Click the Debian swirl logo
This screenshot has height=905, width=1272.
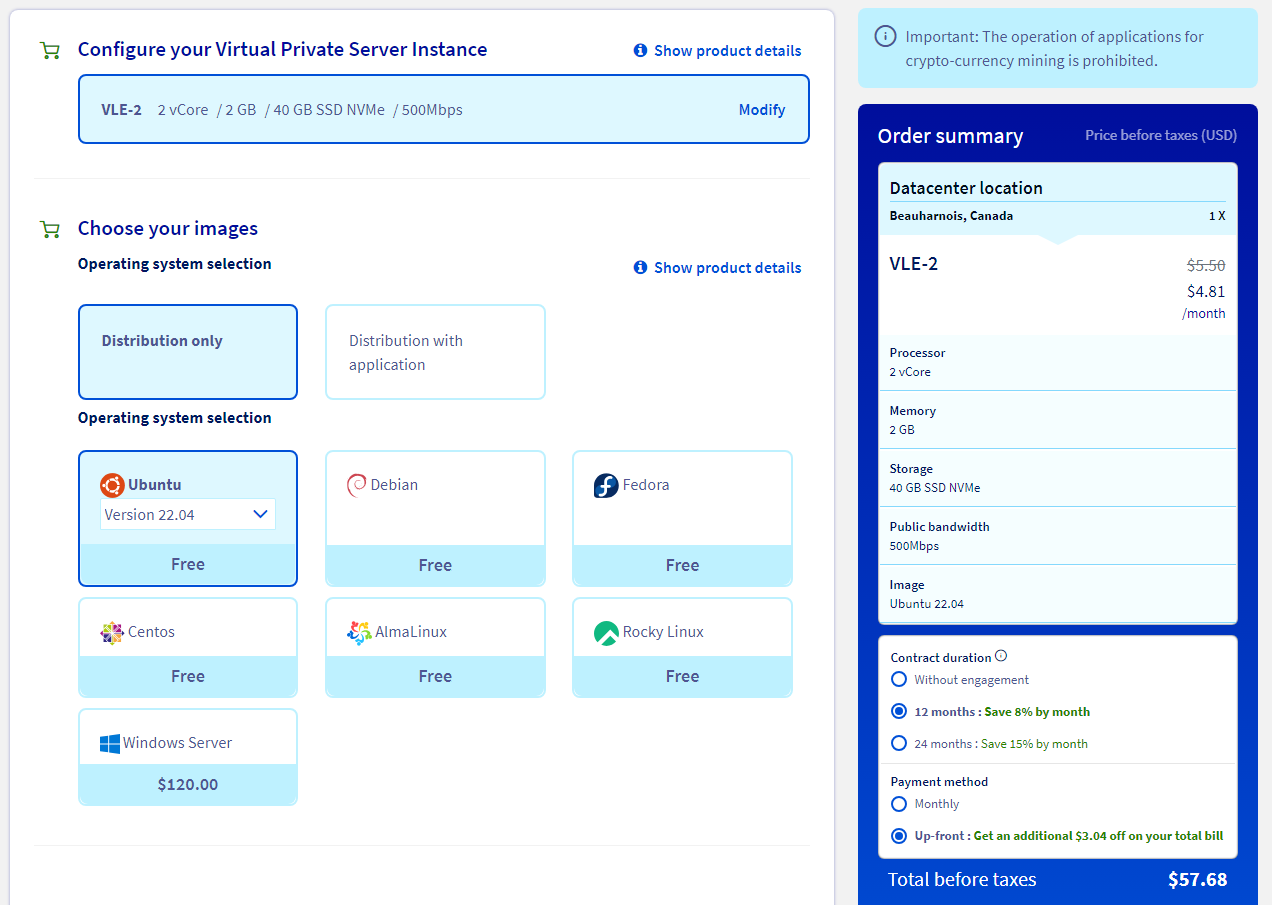pyautogui.click(x=356, y=485)
